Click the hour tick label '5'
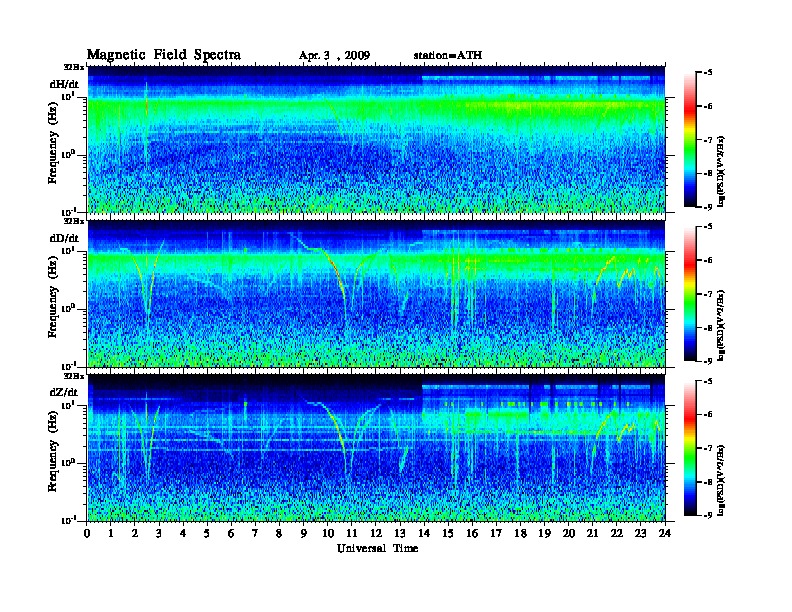Image resolution: width=792 pixels, height=612 pixels. tap(207, 534)
